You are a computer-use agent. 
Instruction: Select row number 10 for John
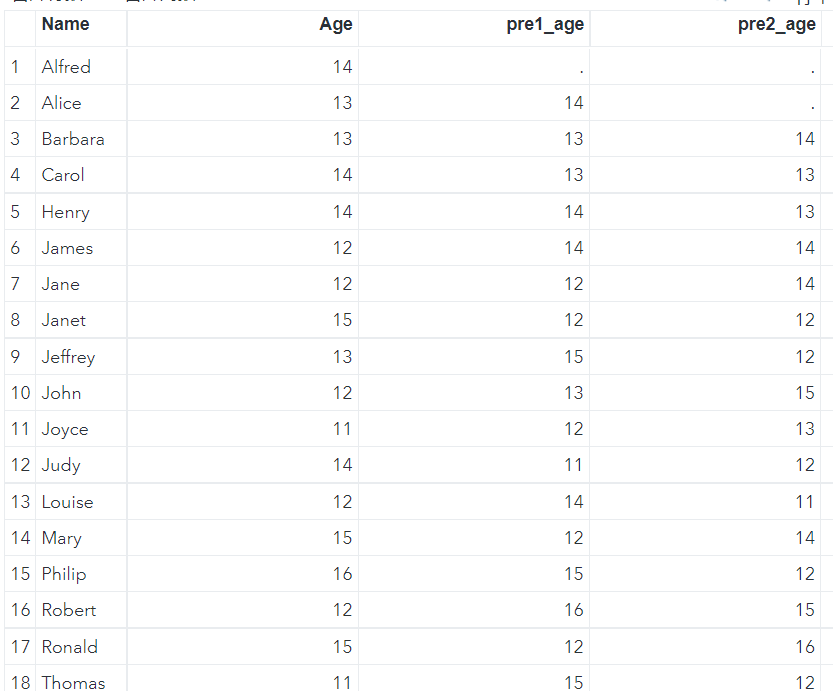pyautogui.click(x=20, y=393)
